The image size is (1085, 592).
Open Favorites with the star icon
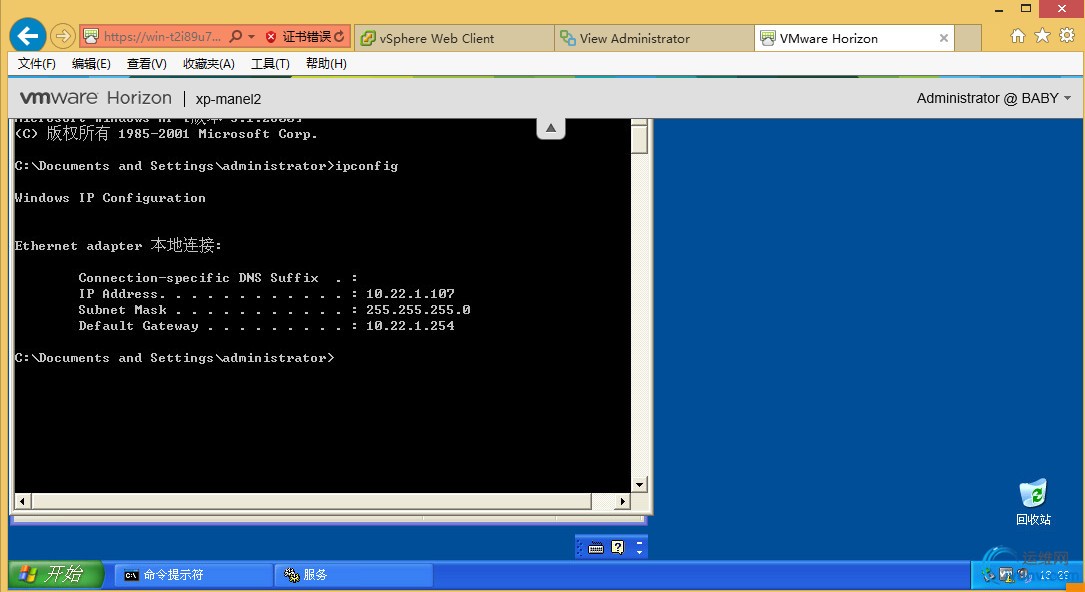point(1042,35)
